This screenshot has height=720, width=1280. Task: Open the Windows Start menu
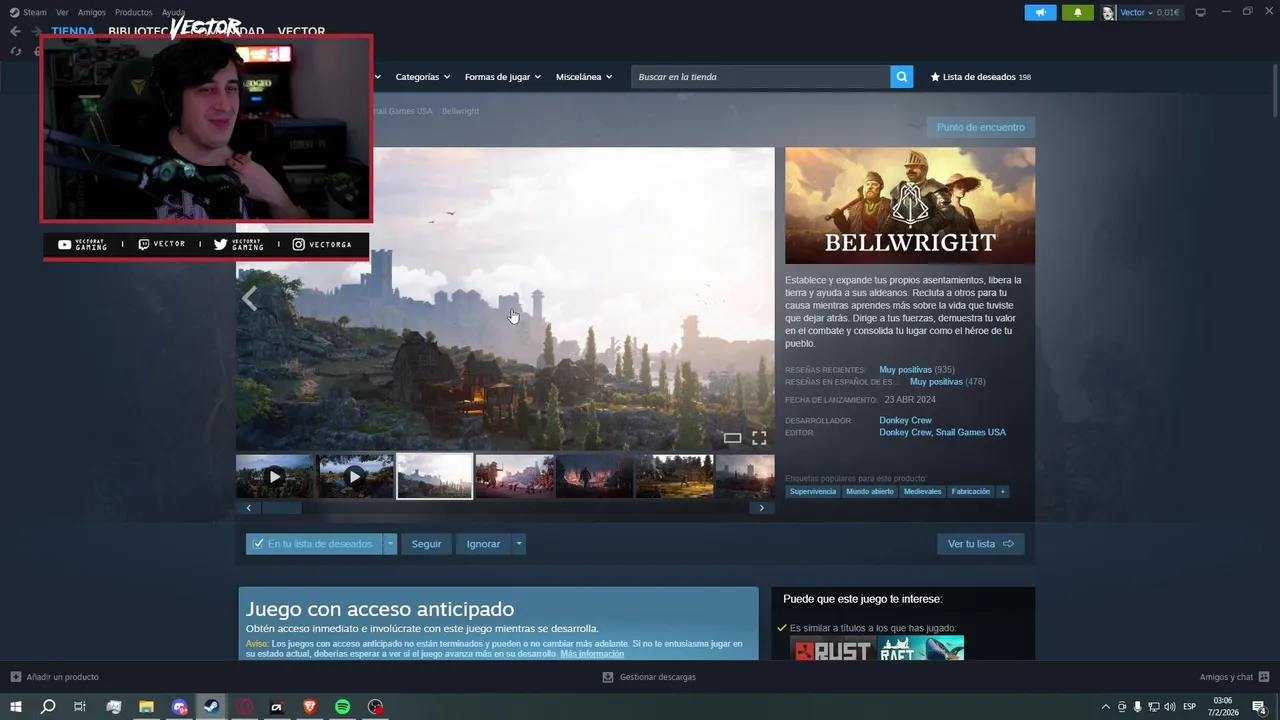(16, 707)
